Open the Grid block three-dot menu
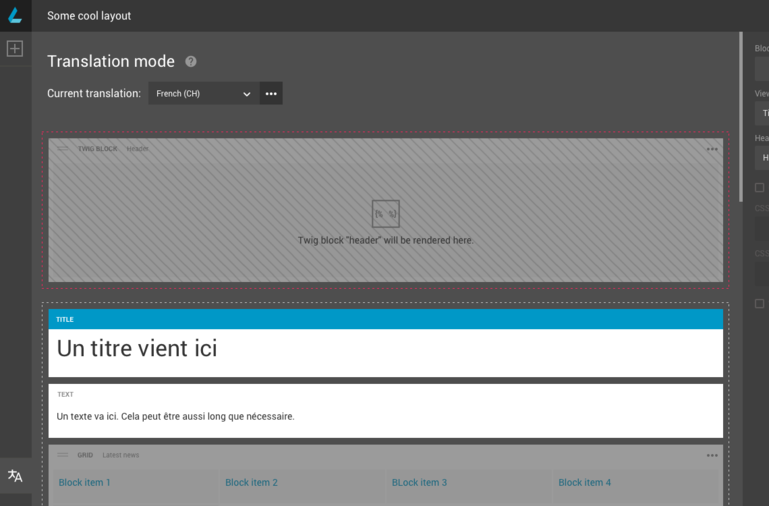 (712, 455)
